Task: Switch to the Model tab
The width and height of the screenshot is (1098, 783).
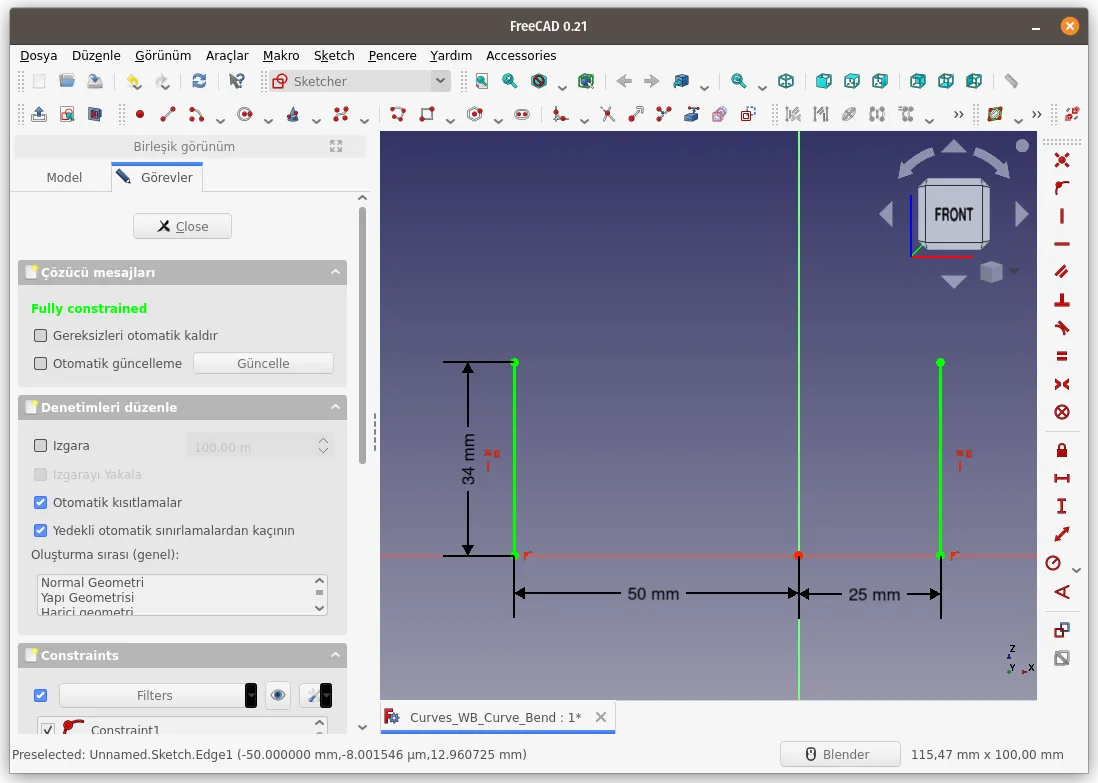Action: (x=64, y=177)
